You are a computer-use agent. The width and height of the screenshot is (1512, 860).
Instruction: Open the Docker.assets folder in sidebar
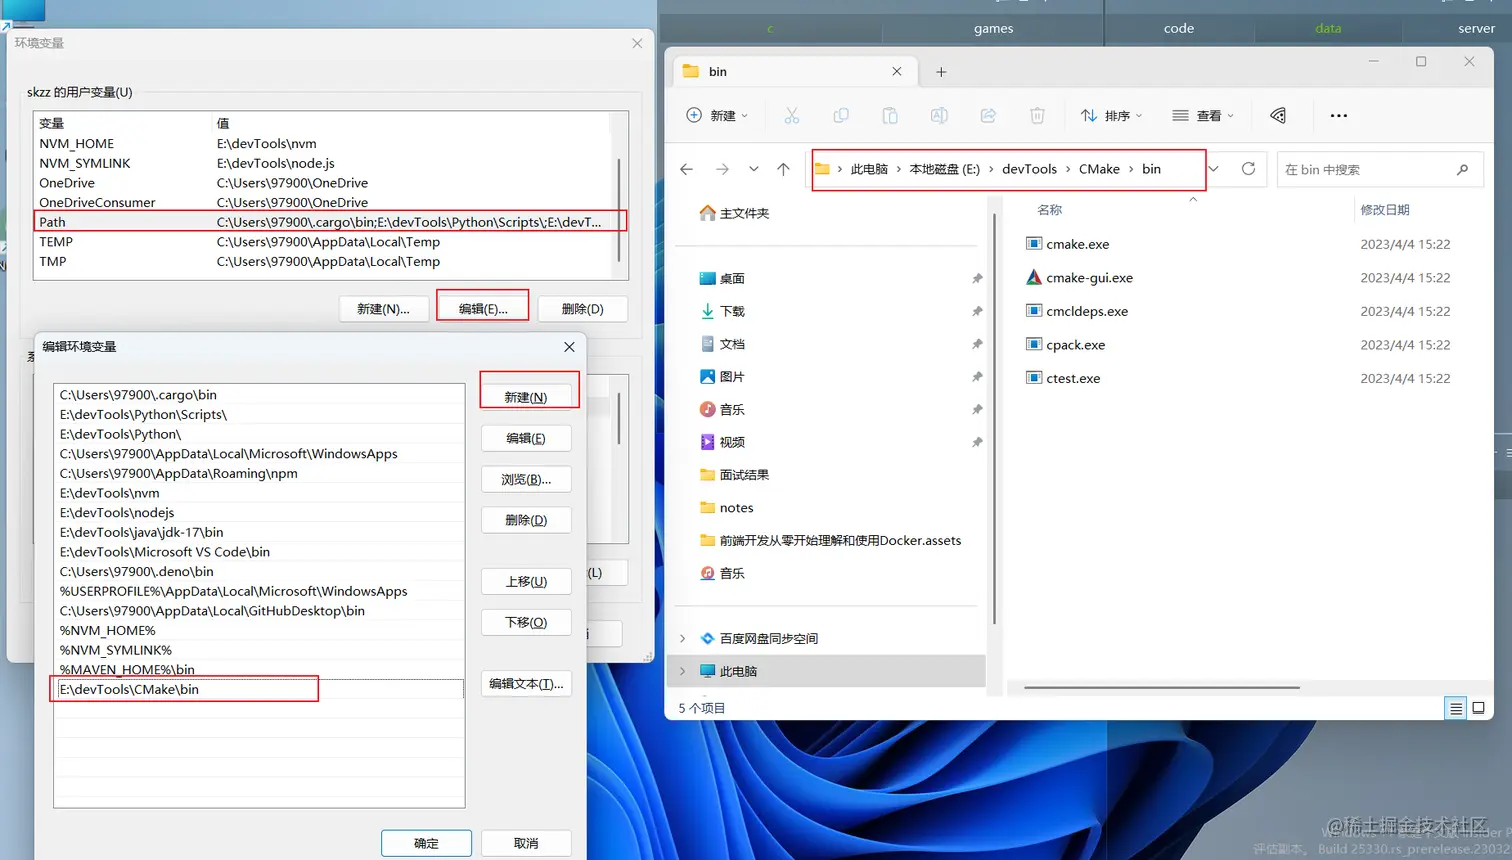[830, 541]
